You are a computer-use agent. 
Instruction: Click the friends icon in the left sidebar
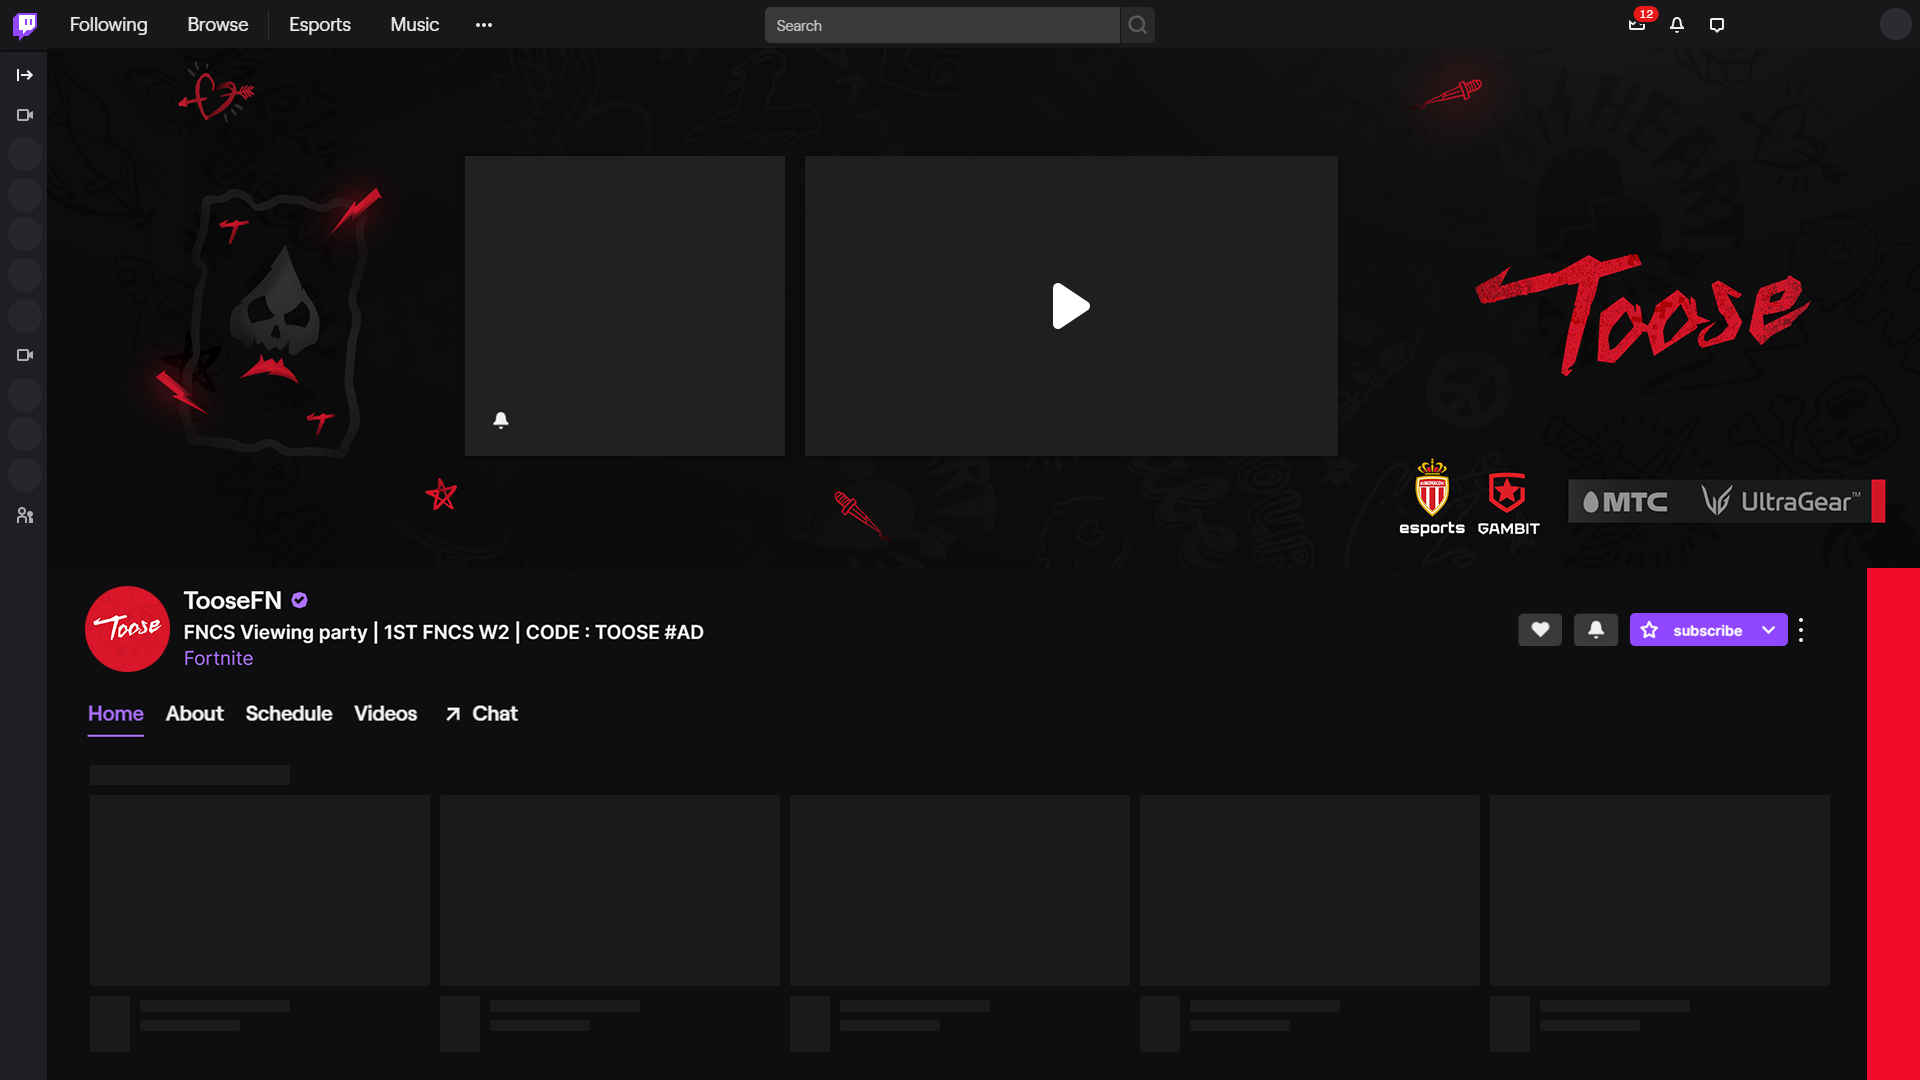tap(25, 516)
